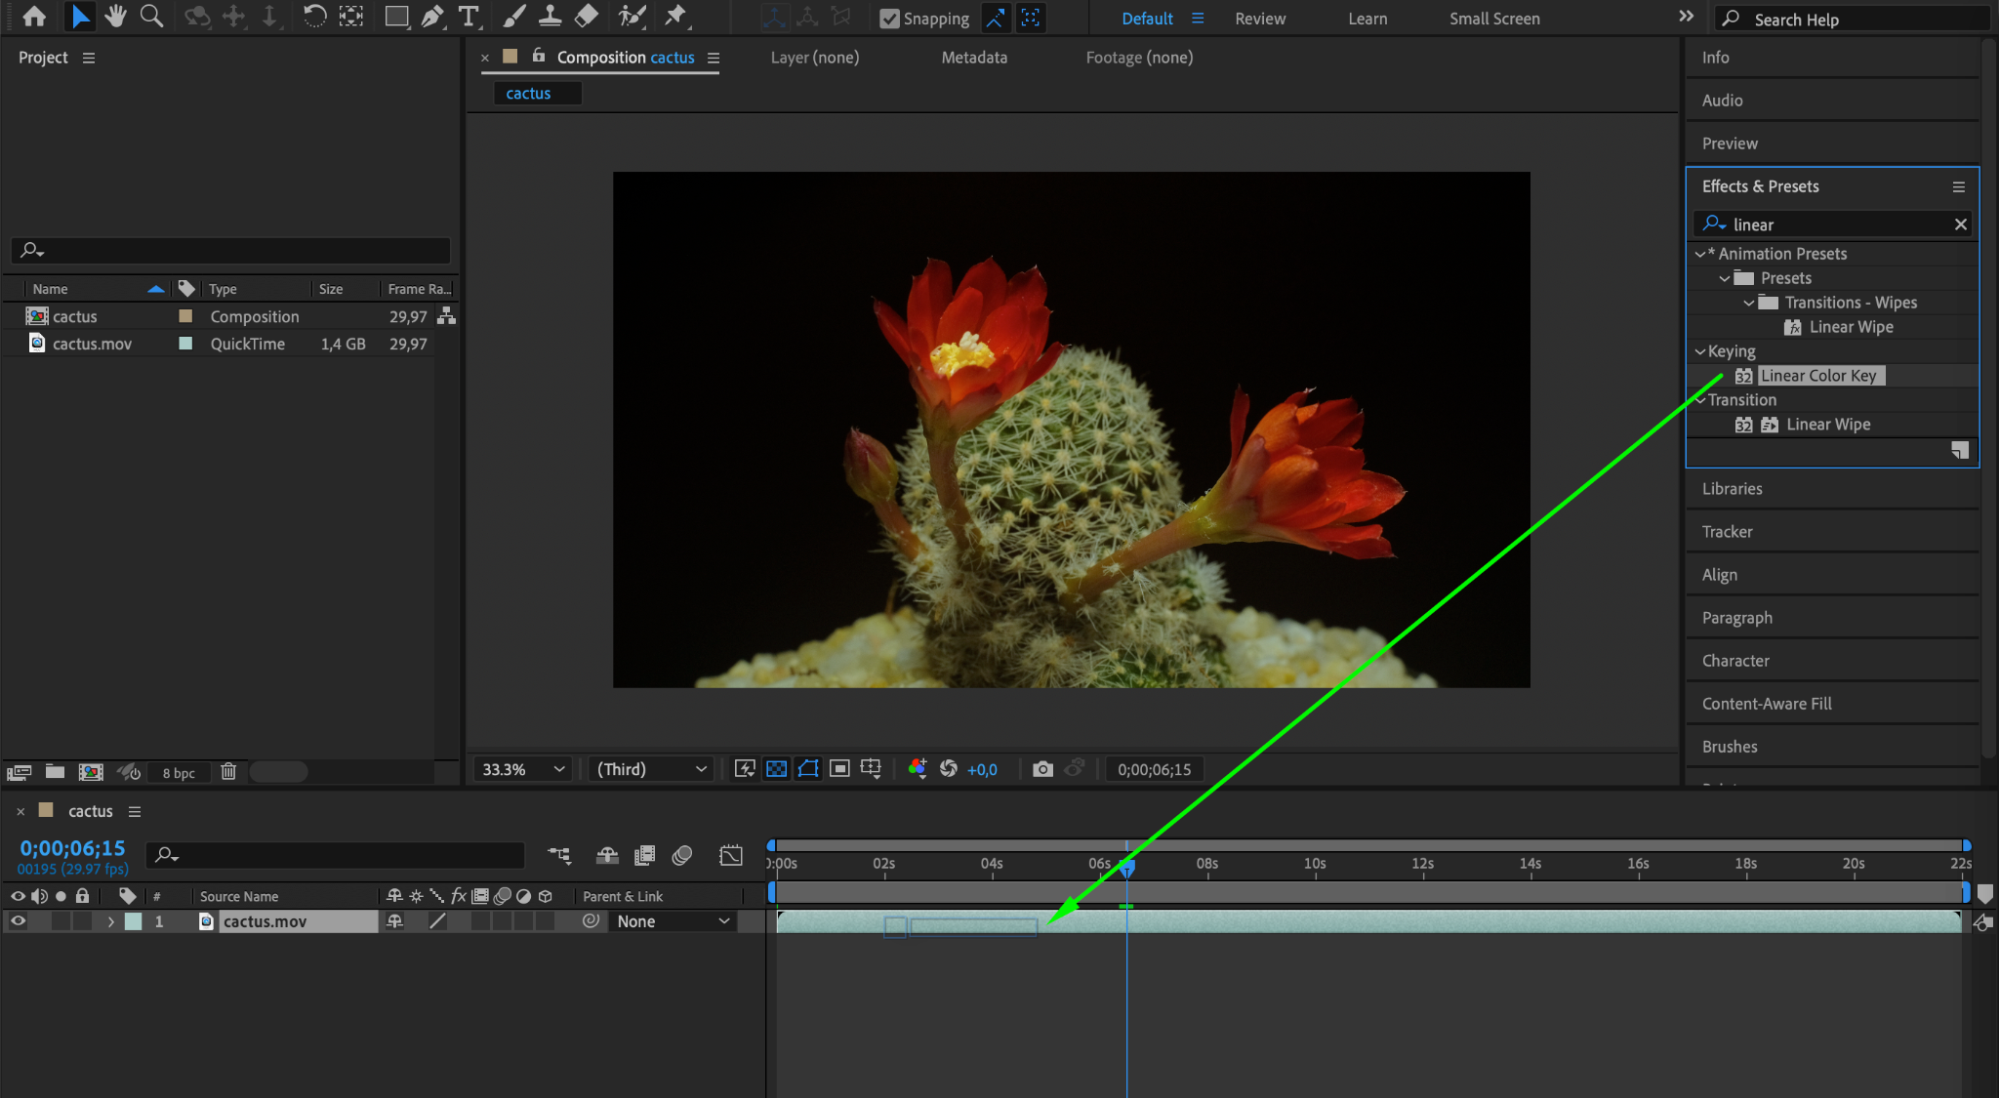This screenshot has height=1099, width=1999.
Task: Open the Parent None dropdown
Action: [672, 921]
